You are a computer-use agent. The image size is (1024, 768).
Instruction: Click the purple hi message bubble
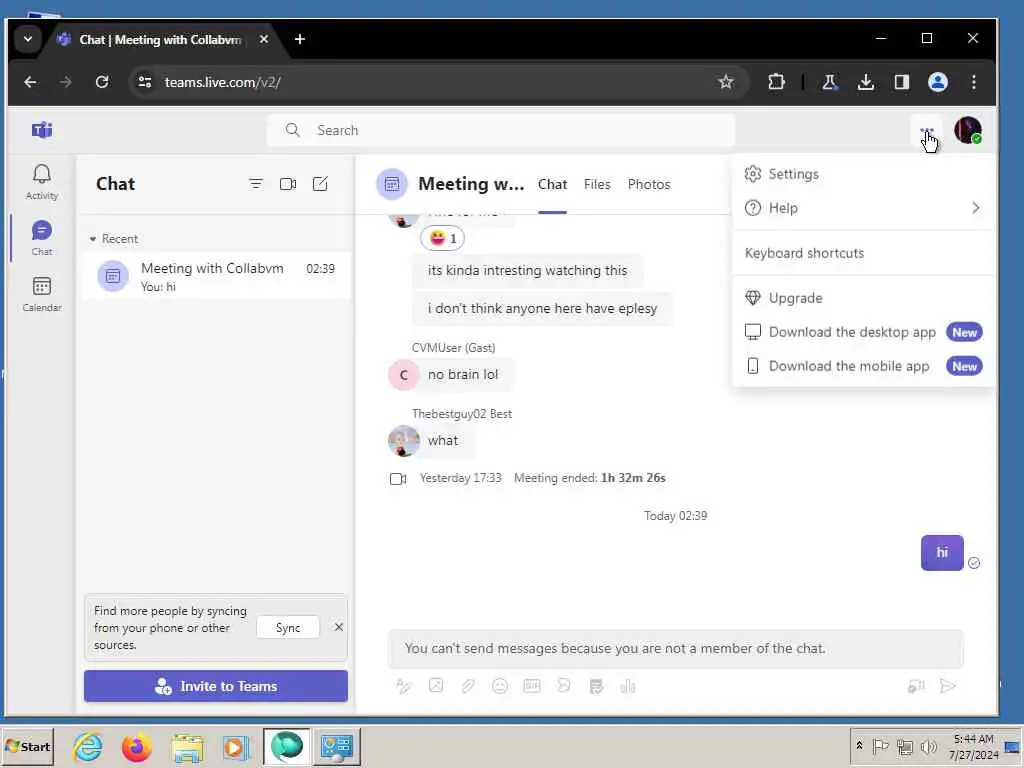942,552
